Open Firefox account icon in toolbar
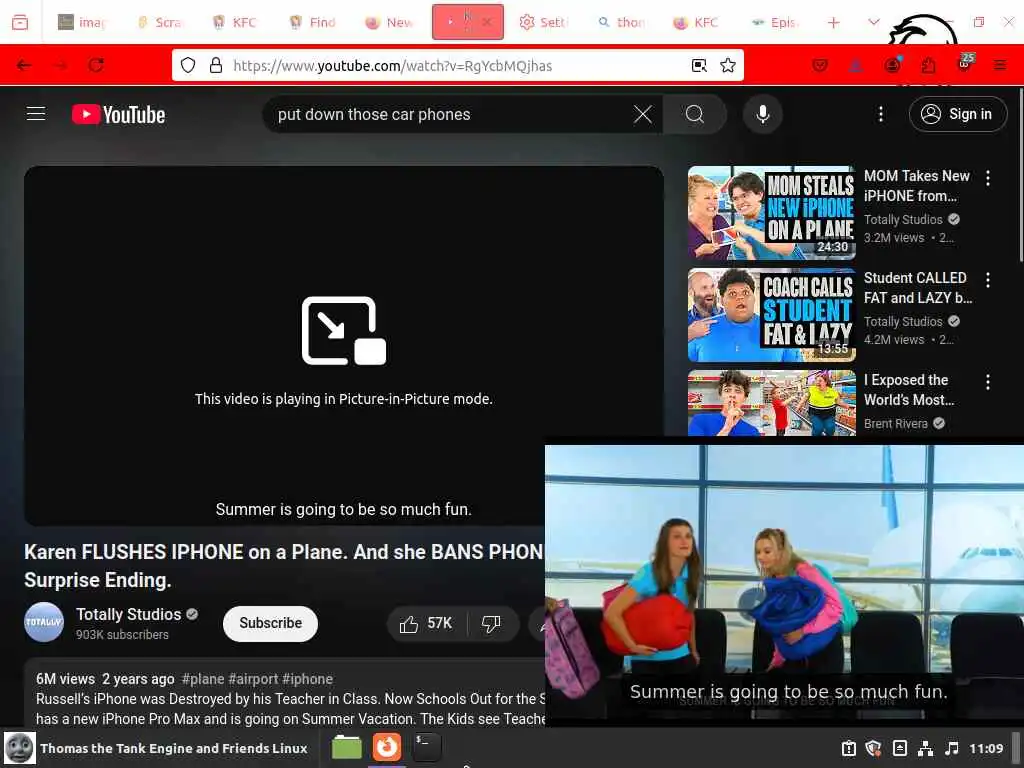This screenshot has height=768, width=1024. (892, 65)
